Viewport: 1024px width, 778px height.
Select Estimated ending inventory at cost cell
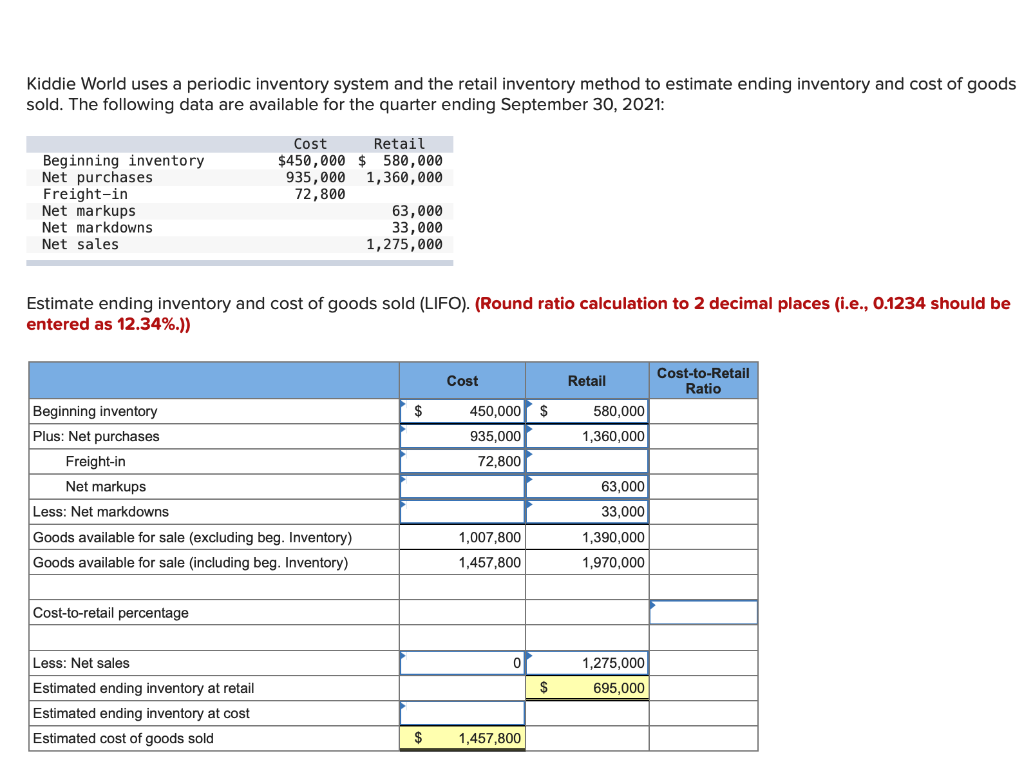tap(462, 713)
